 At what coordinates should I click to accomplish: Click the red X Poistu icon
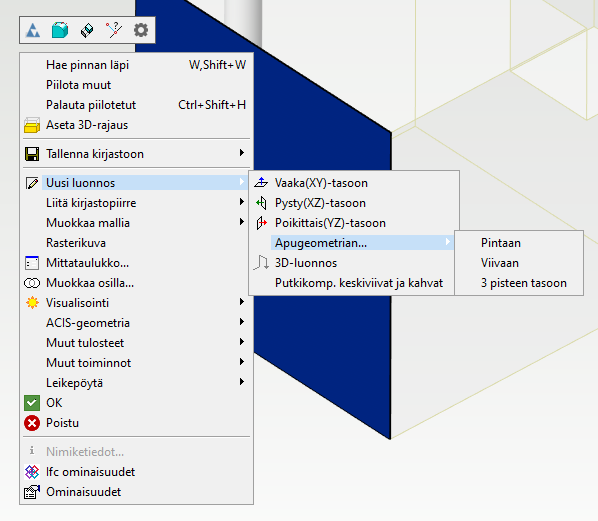(x=32, y=423)
